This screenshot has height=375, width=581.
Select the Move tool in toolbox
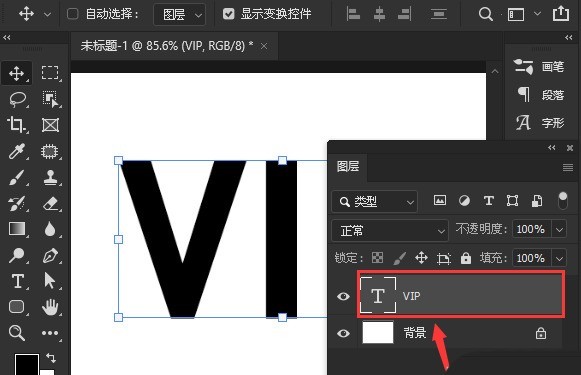coord(17,73)
